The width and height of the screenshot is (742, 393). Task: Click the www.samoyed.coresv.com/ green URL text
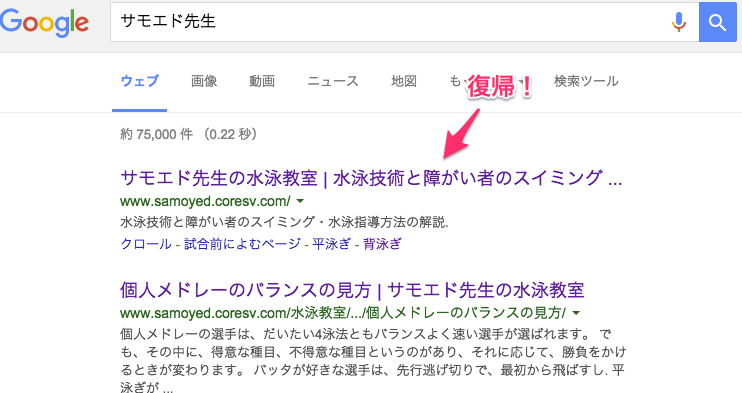[x=205, y=201]
